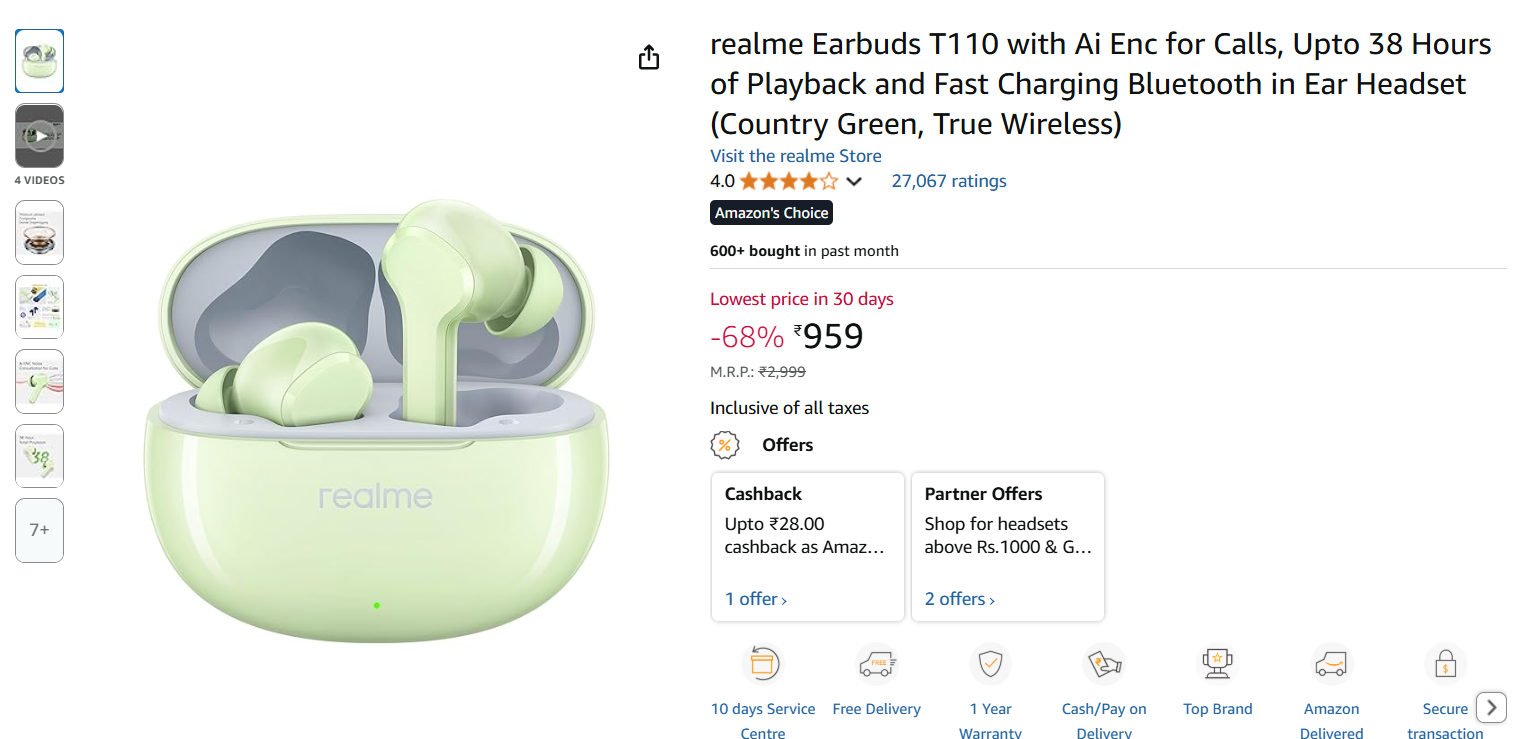1517x739 pixels.
Task: Click the Cash/Pay on Delivery icon
Action: 1104,664
